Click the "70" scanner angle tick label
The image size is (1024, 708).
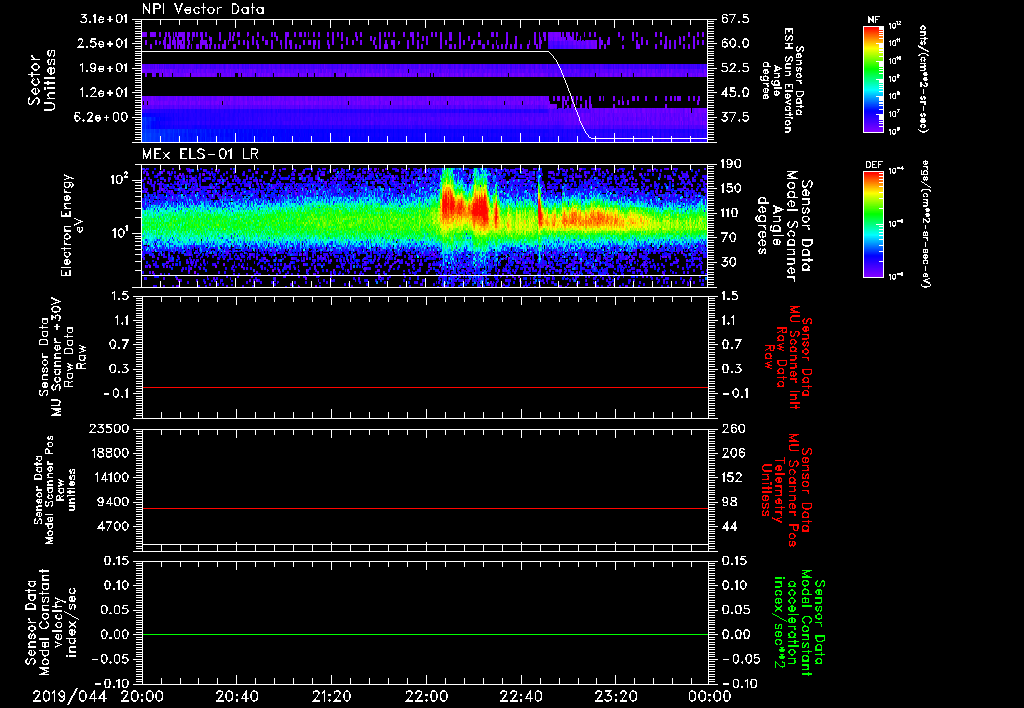[x=728, y=238]
